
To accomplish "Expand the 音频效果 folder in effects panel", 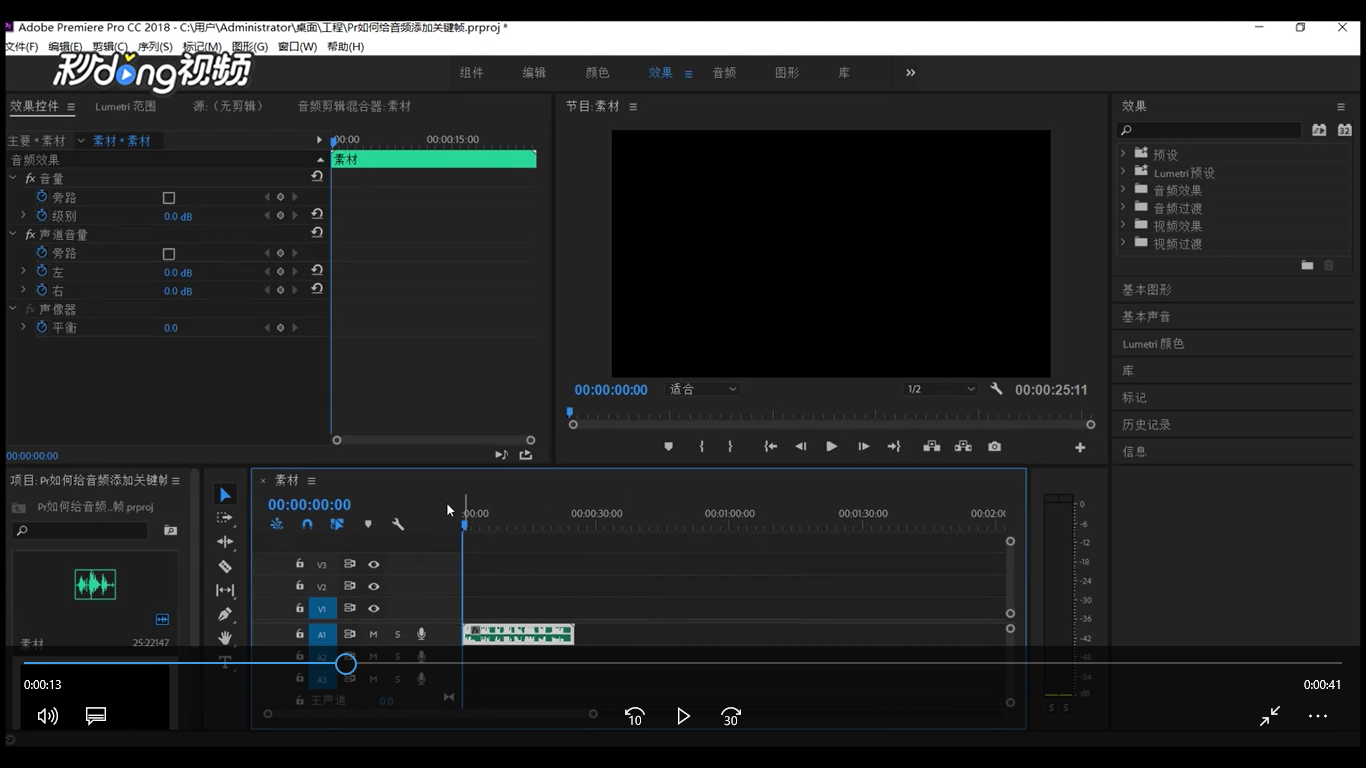I will [x=1123, y=189].
